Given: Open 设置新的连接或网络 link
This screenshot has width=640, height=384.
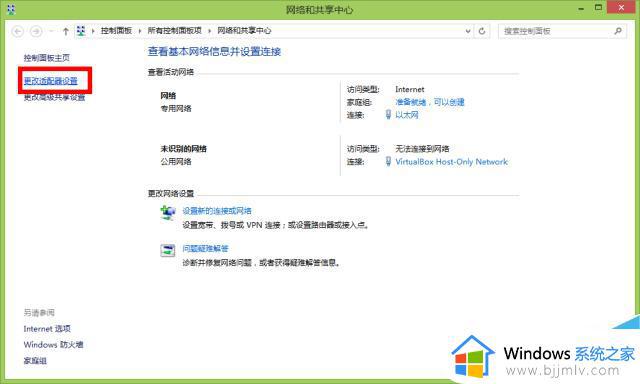Looking at the screenshot, I should coord(217,211).
